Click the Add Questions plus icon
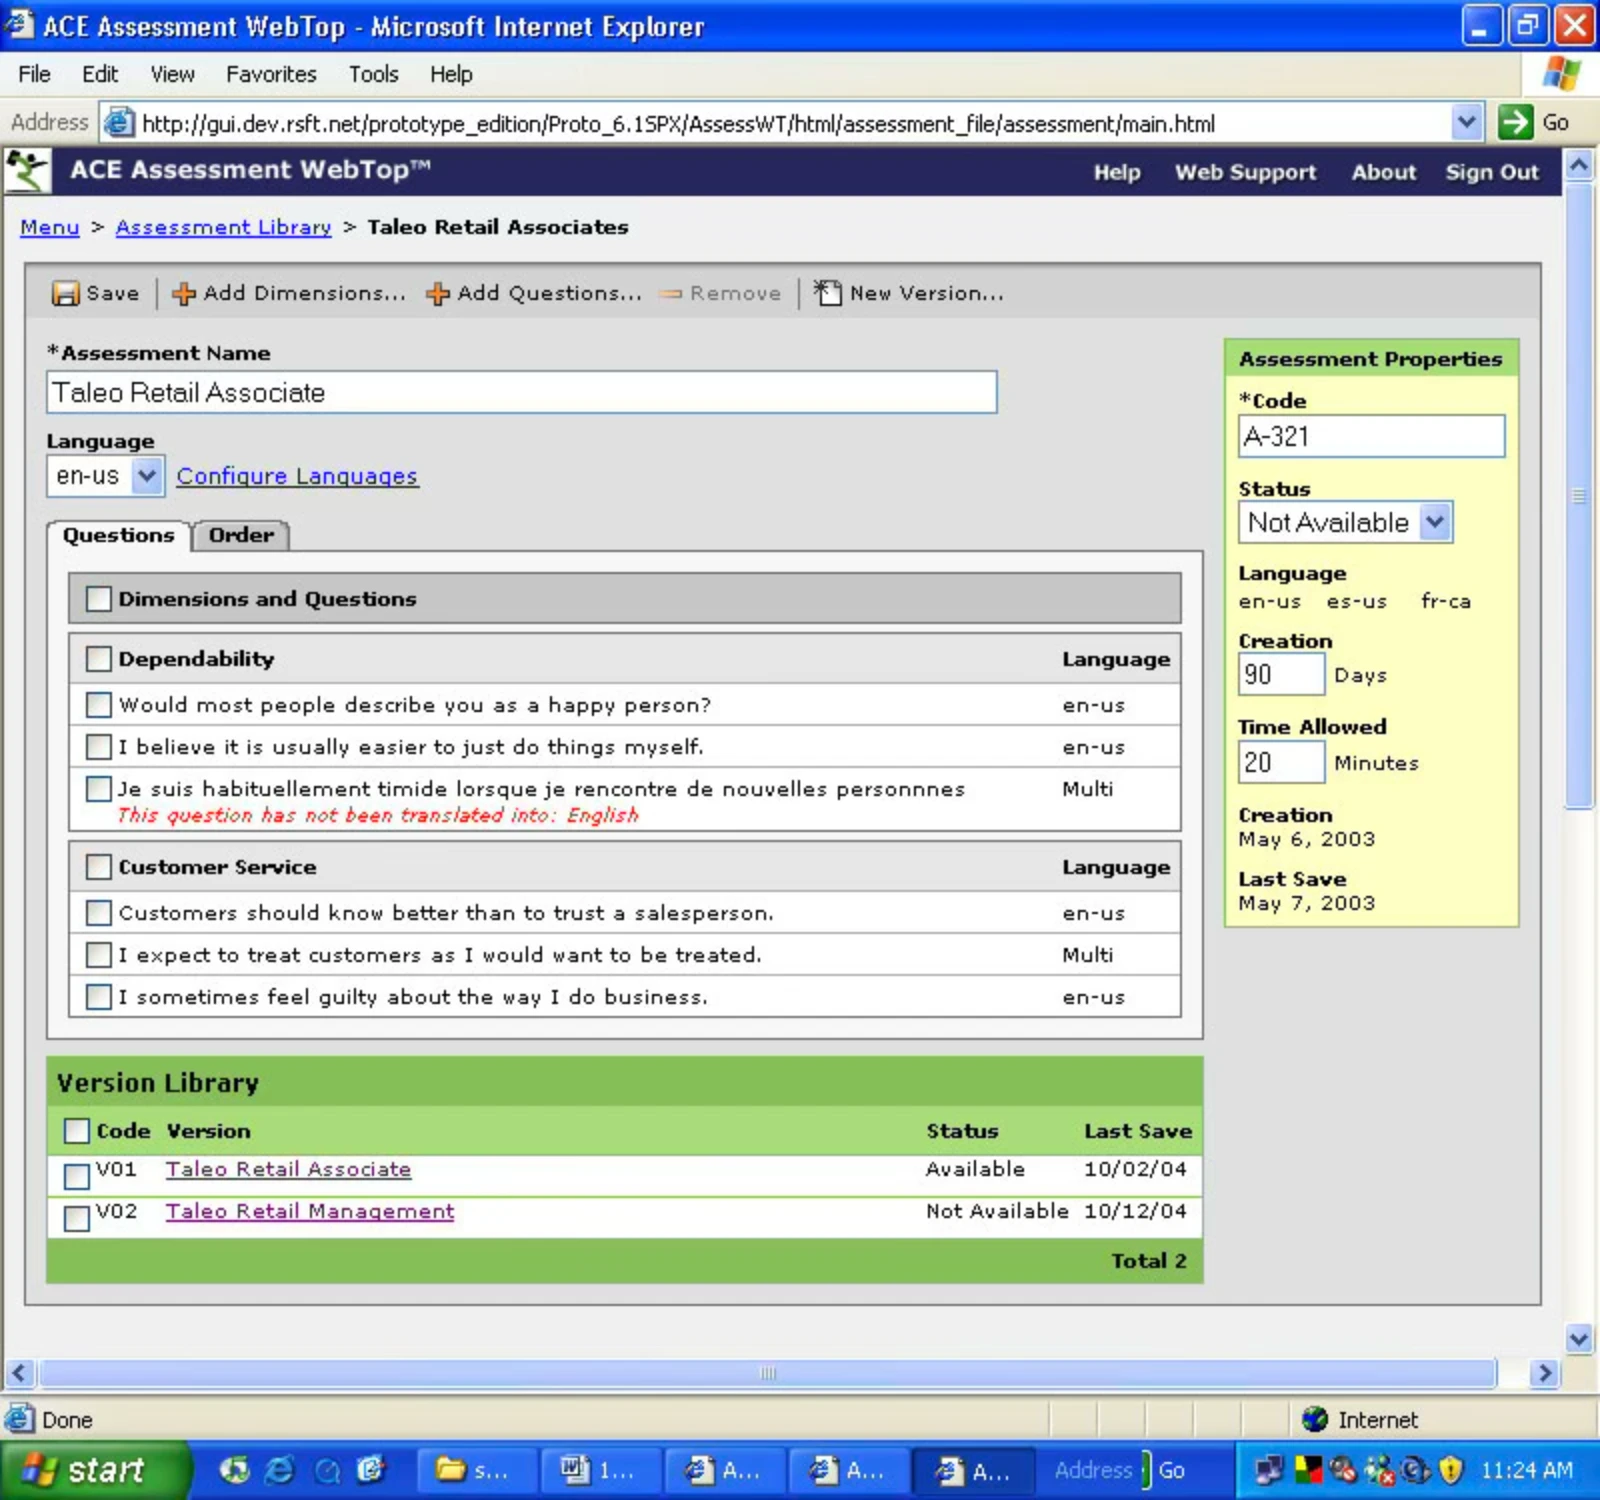This screenshot has width=1600, height=1500. 438,293
